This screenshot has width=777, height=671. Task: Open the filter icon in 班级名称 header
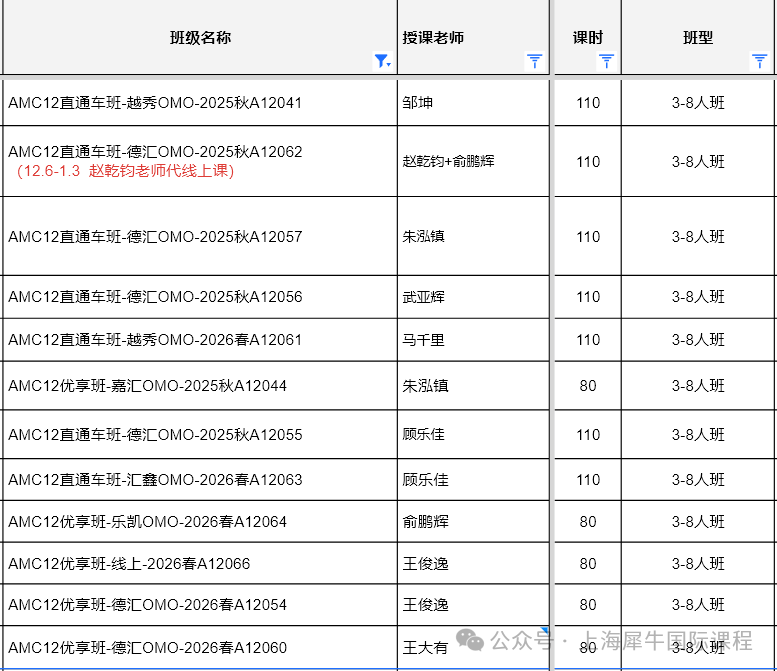pos(382,61)
